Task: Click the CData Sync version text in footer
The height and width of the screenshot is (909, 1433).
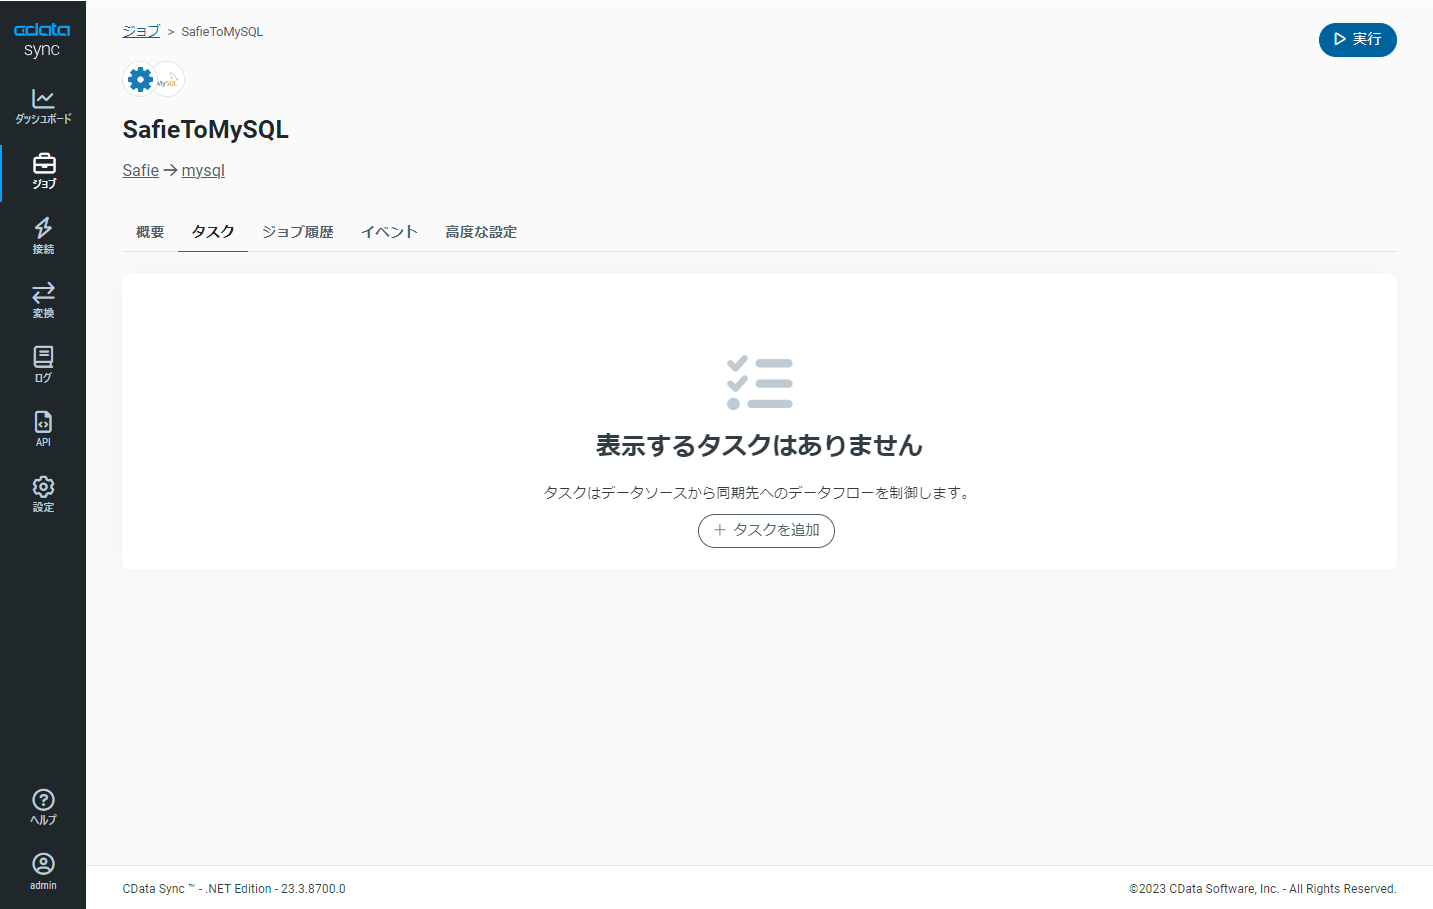Action: 234,889
